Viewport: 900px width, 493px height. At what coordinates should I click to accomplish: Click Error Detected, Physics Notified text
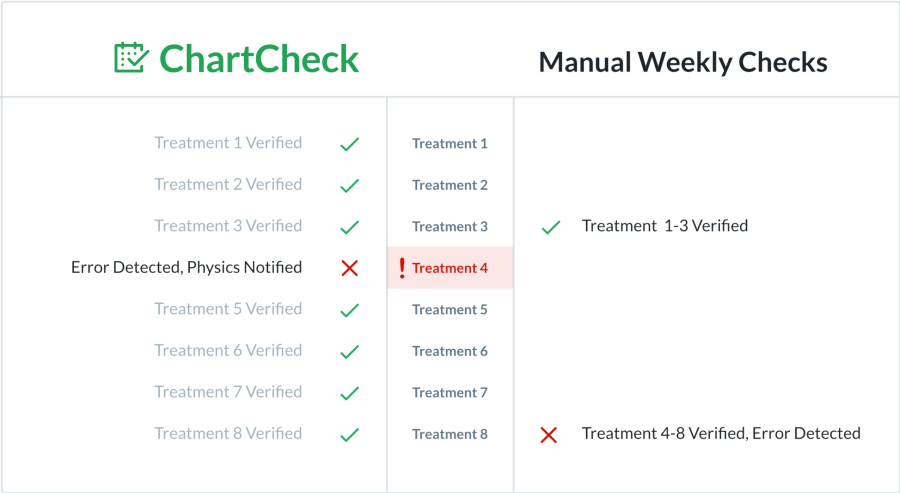187,267
